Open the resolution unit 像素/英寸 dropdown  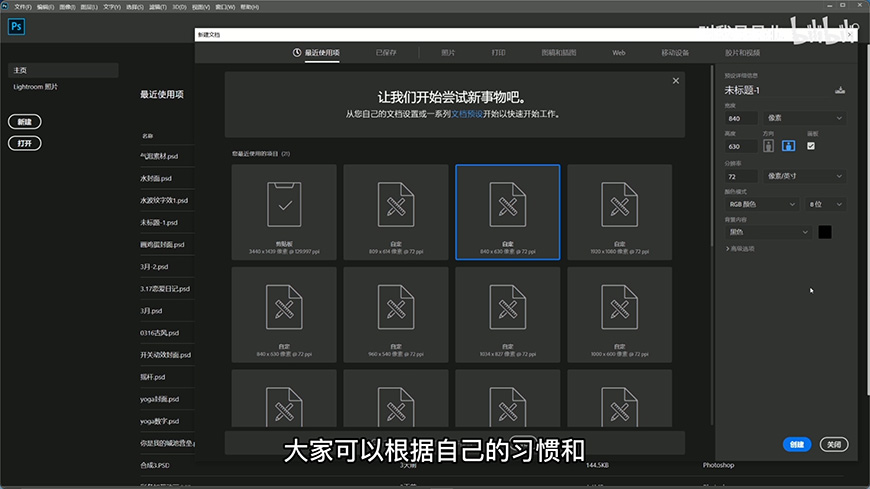[x=805, y=176]
